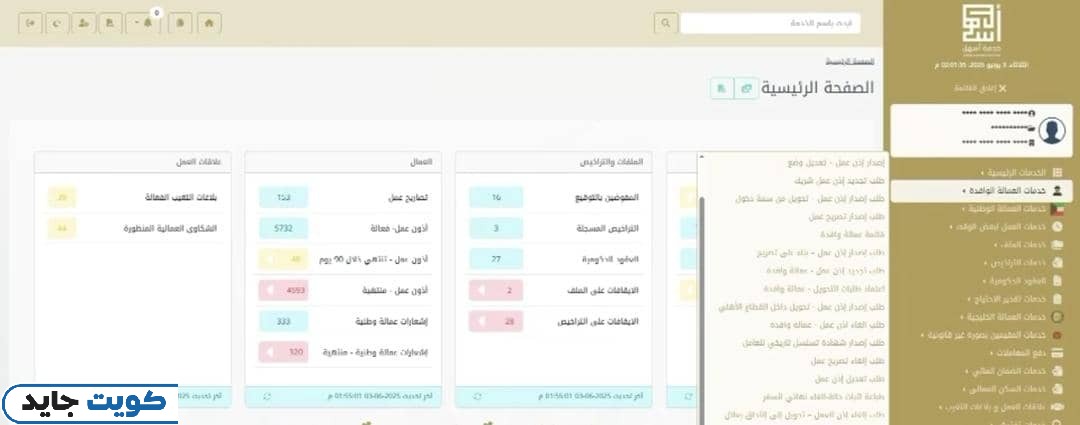
Task: Expand خدمات العمالة الوطنية sidebar section
Action: pos(1002,209)
